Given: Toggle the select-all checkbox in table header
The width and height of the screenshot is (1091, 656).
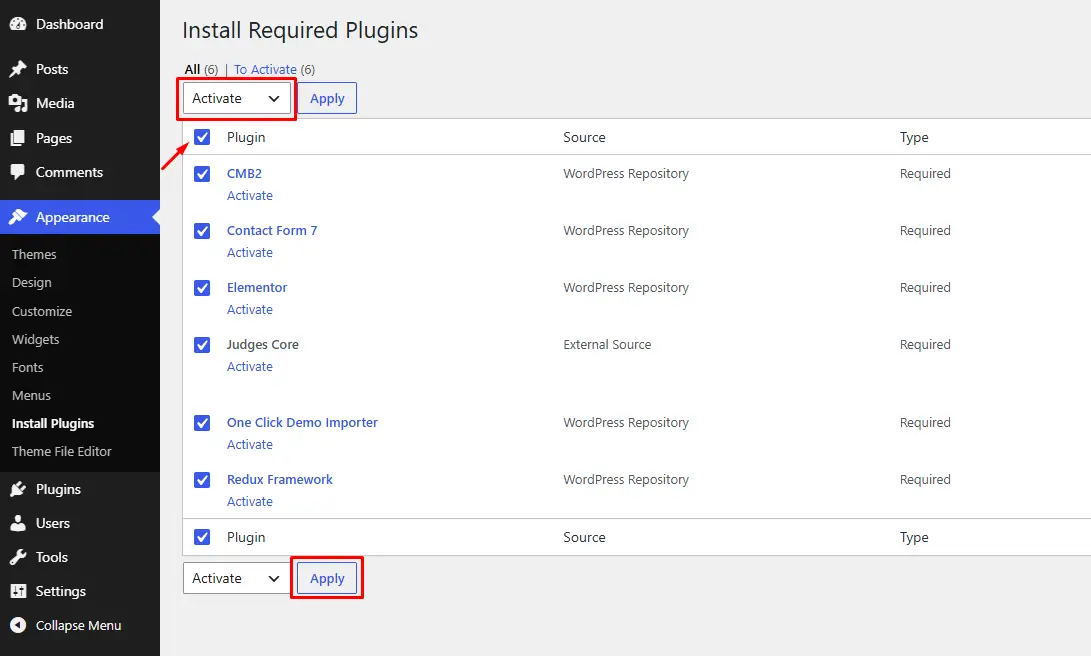Looking at the screenshot, I should 202,137.
